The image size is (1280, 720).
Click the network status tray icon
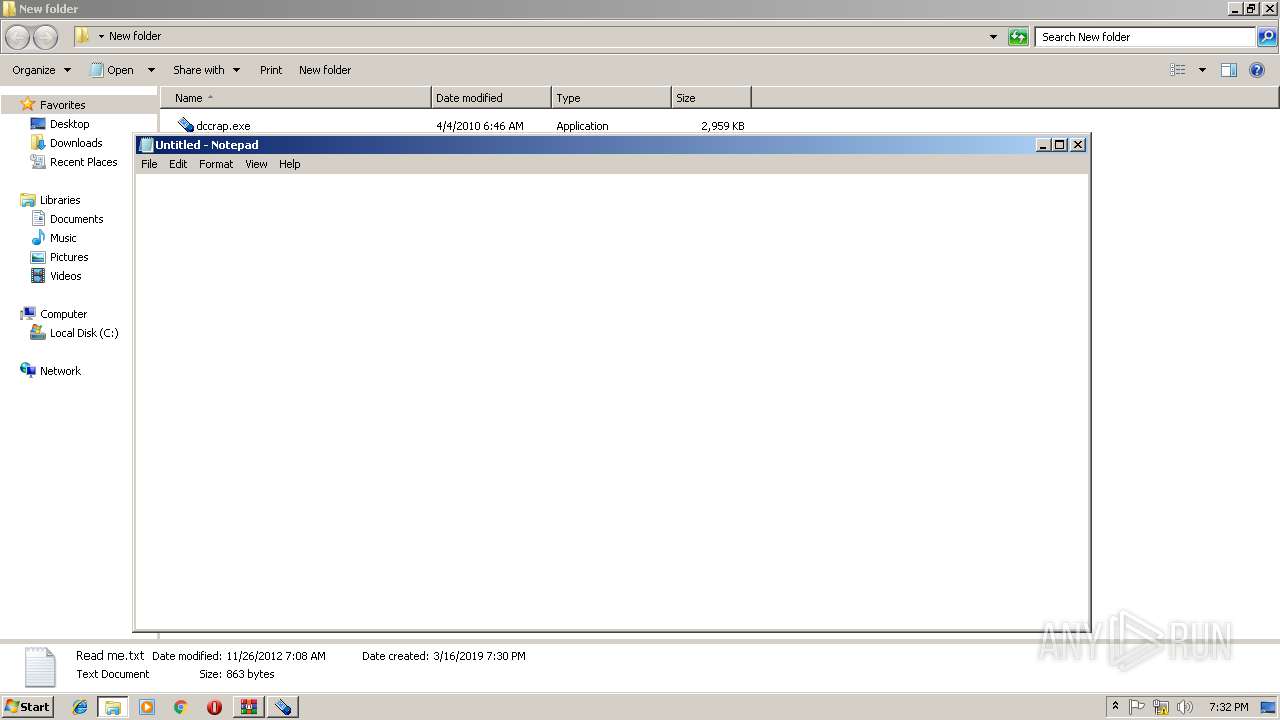pos(1161,707)
